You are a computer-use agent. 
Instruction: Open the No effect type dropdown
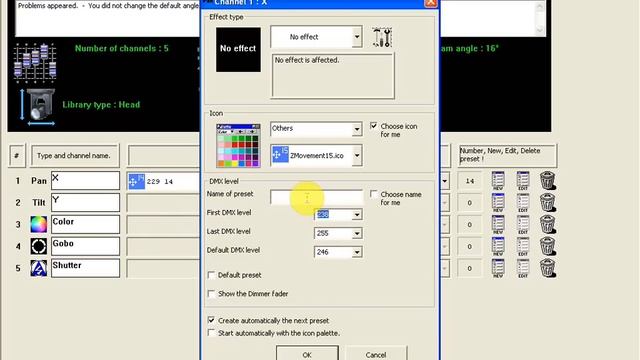tap(357, 37)
